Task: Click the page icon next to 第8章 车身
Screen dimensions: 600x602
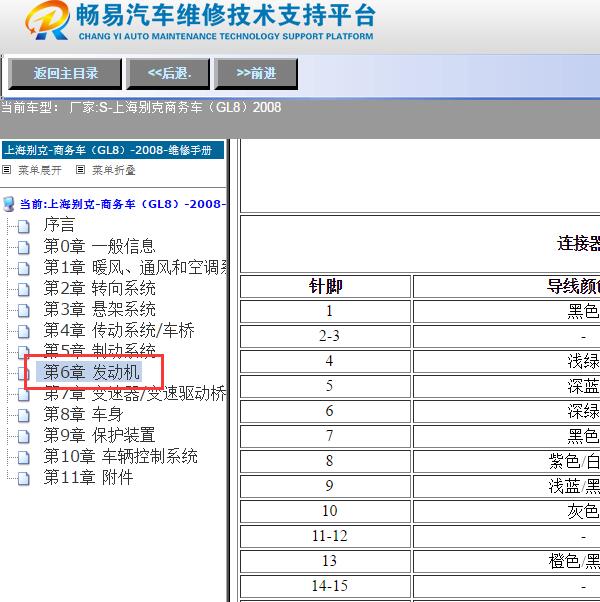Action: pos(24,416)
